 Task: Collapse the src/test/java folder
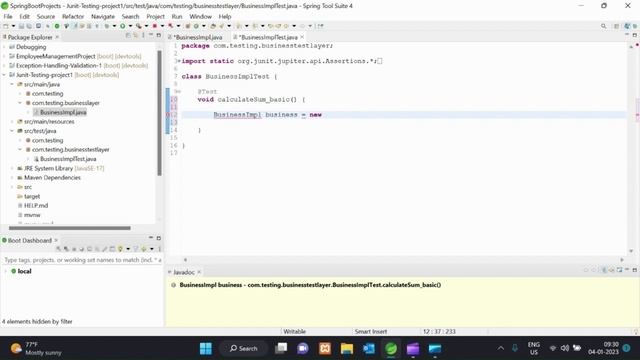tap(12, 131)
